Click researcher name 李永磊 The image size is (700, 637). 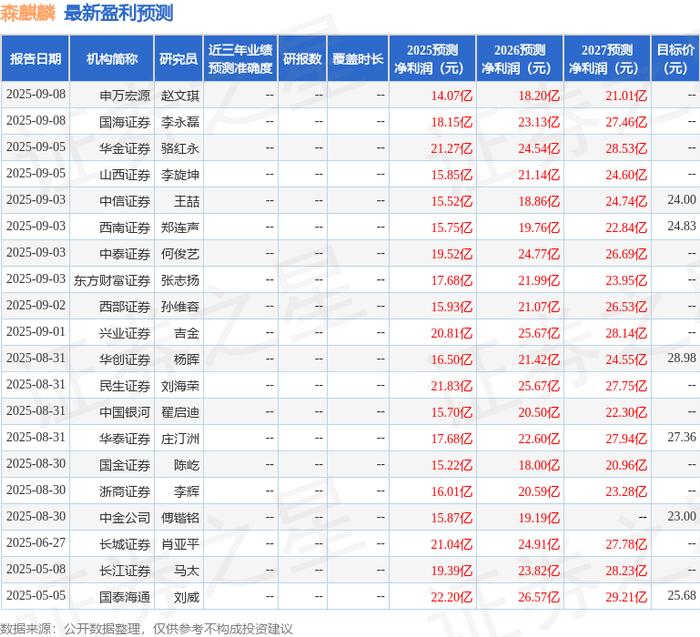180,122
